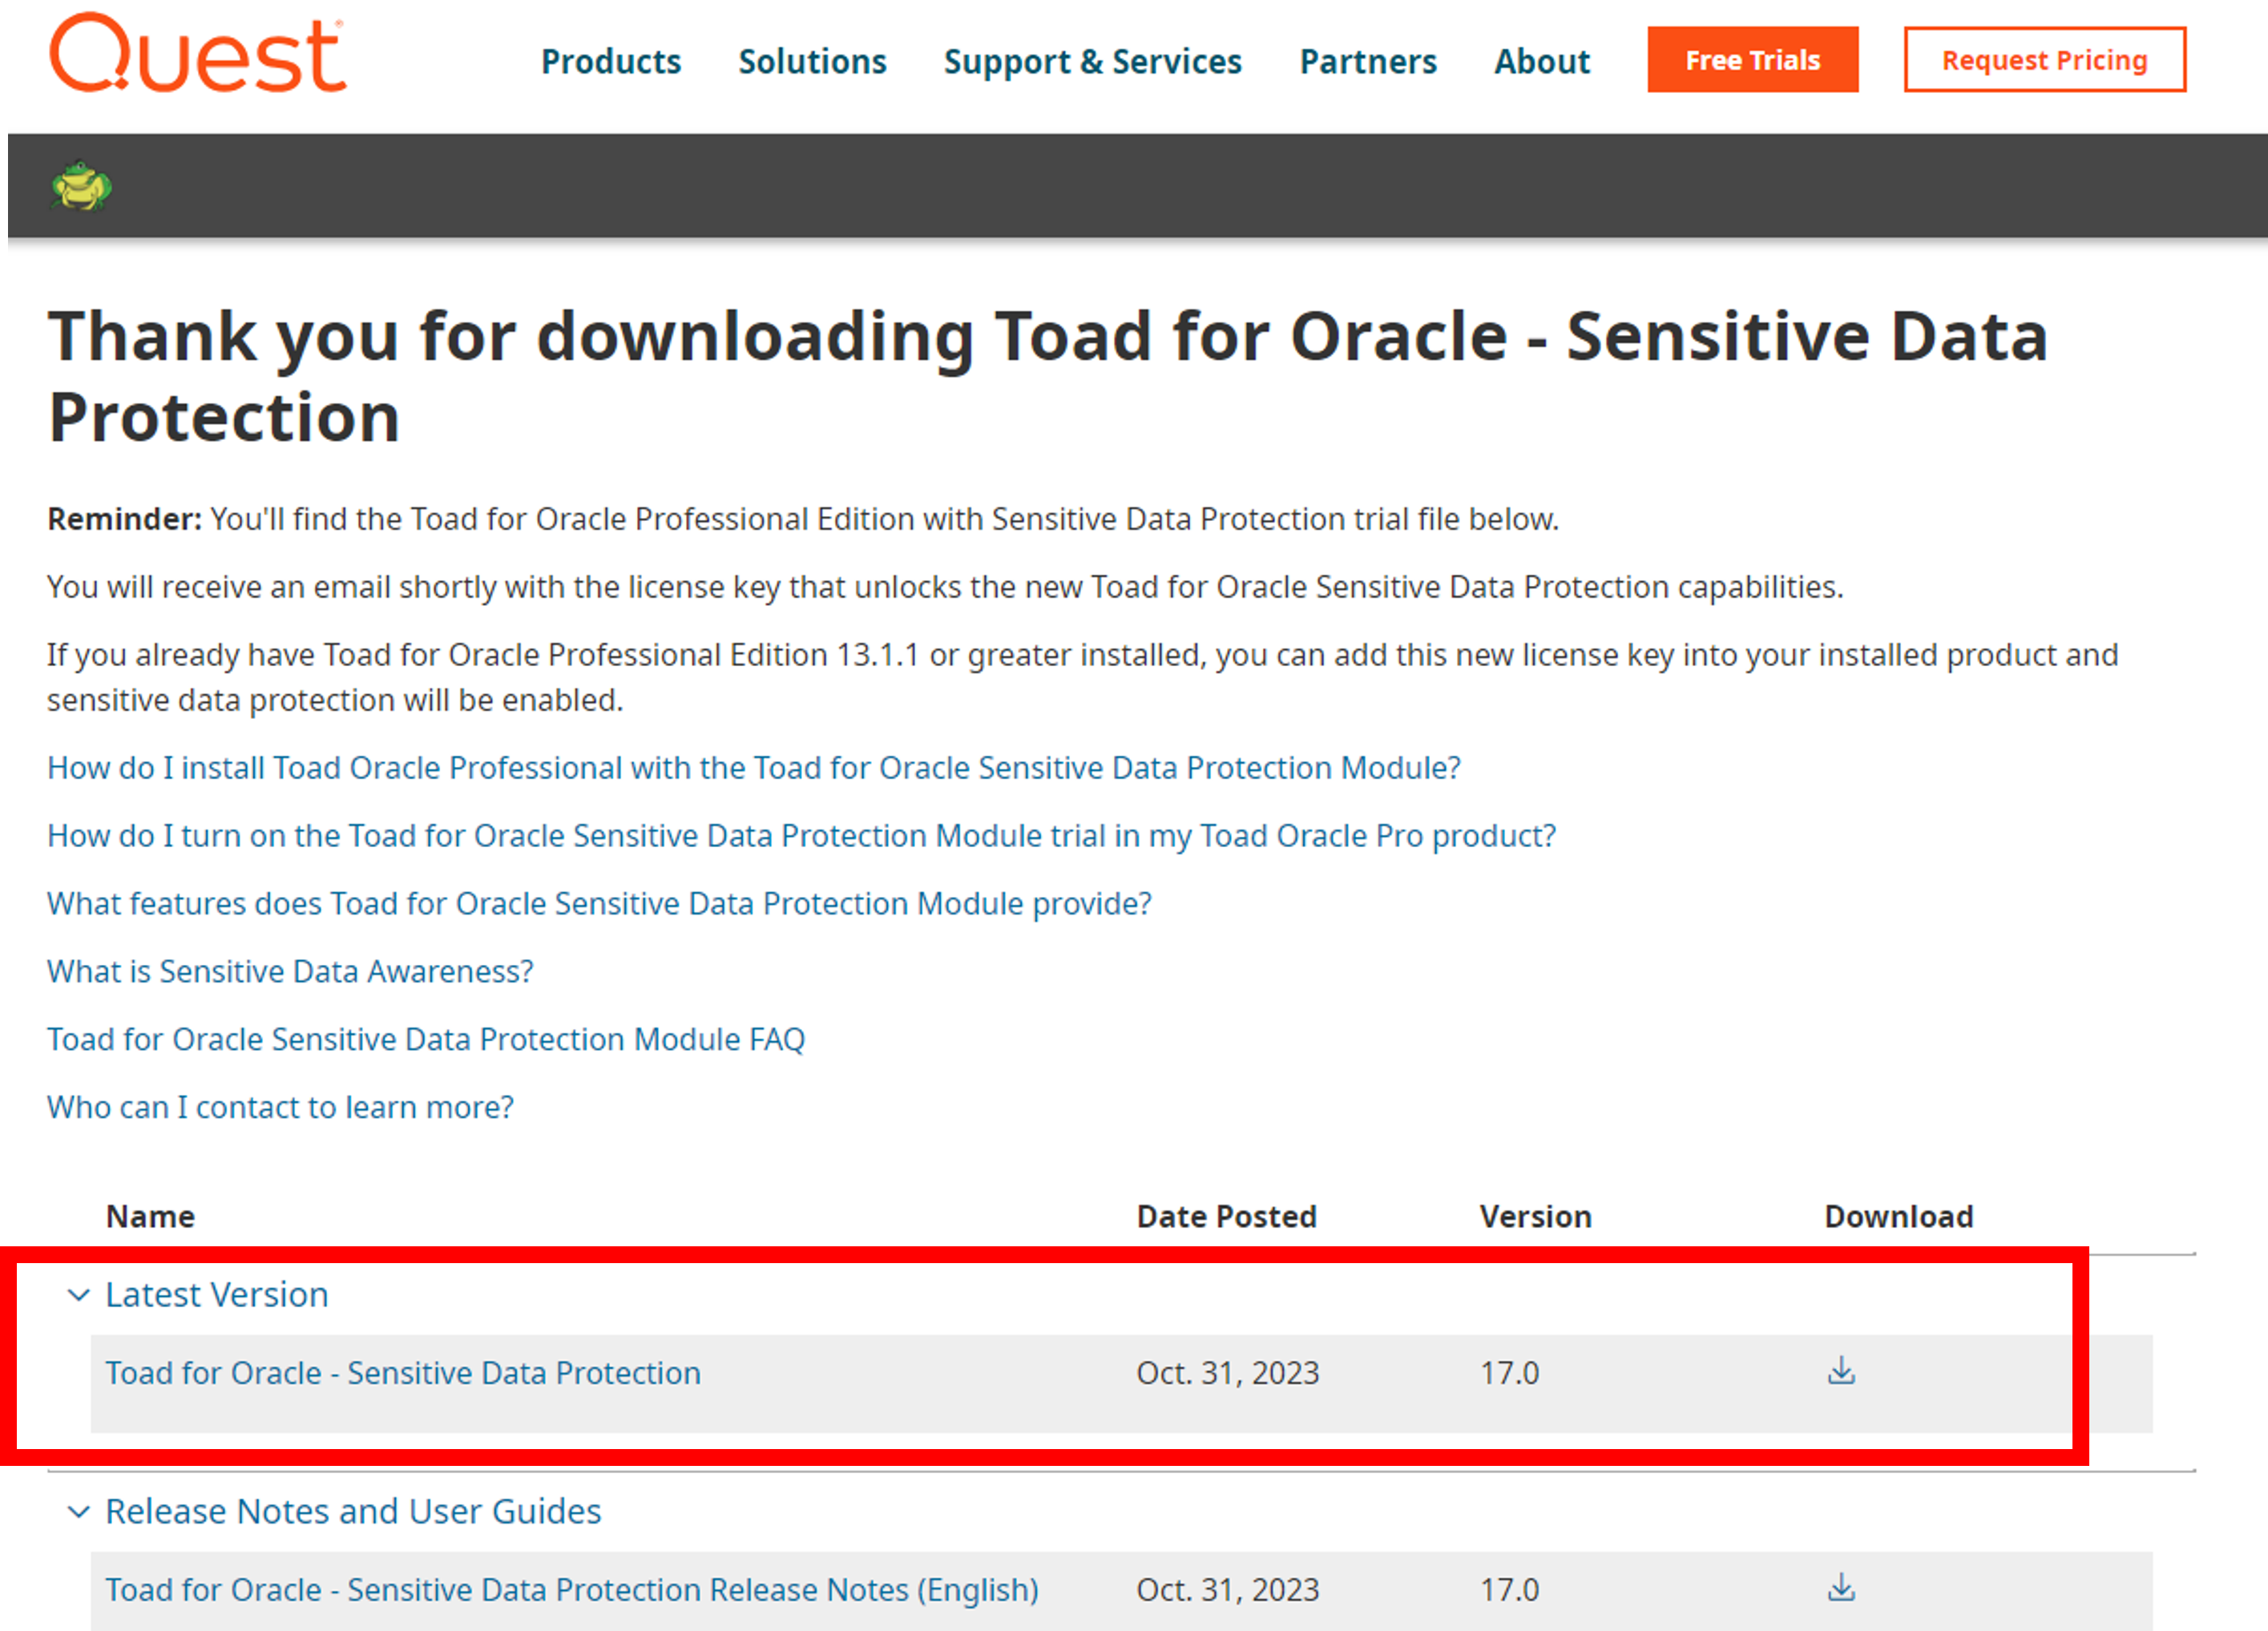
Task: Open What is Sensitive Data Awareness link
Action: tap(290, 972)
